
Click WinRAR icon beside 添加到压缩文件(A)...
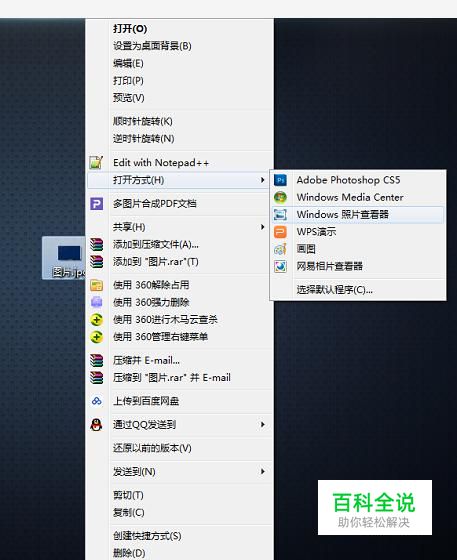click(96, 245)
